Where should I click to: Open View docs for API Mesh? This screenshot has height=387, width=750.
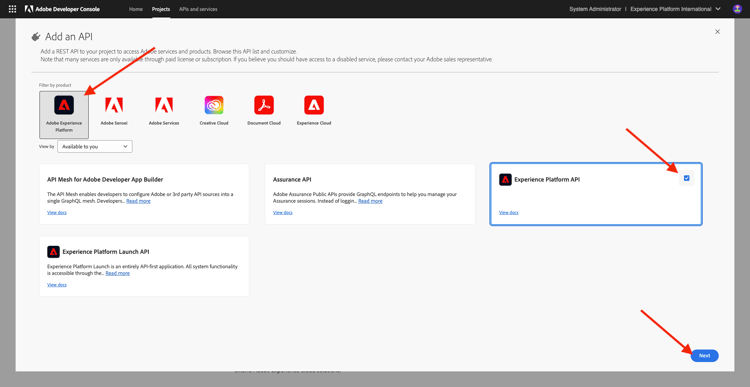tap(57, 212)
